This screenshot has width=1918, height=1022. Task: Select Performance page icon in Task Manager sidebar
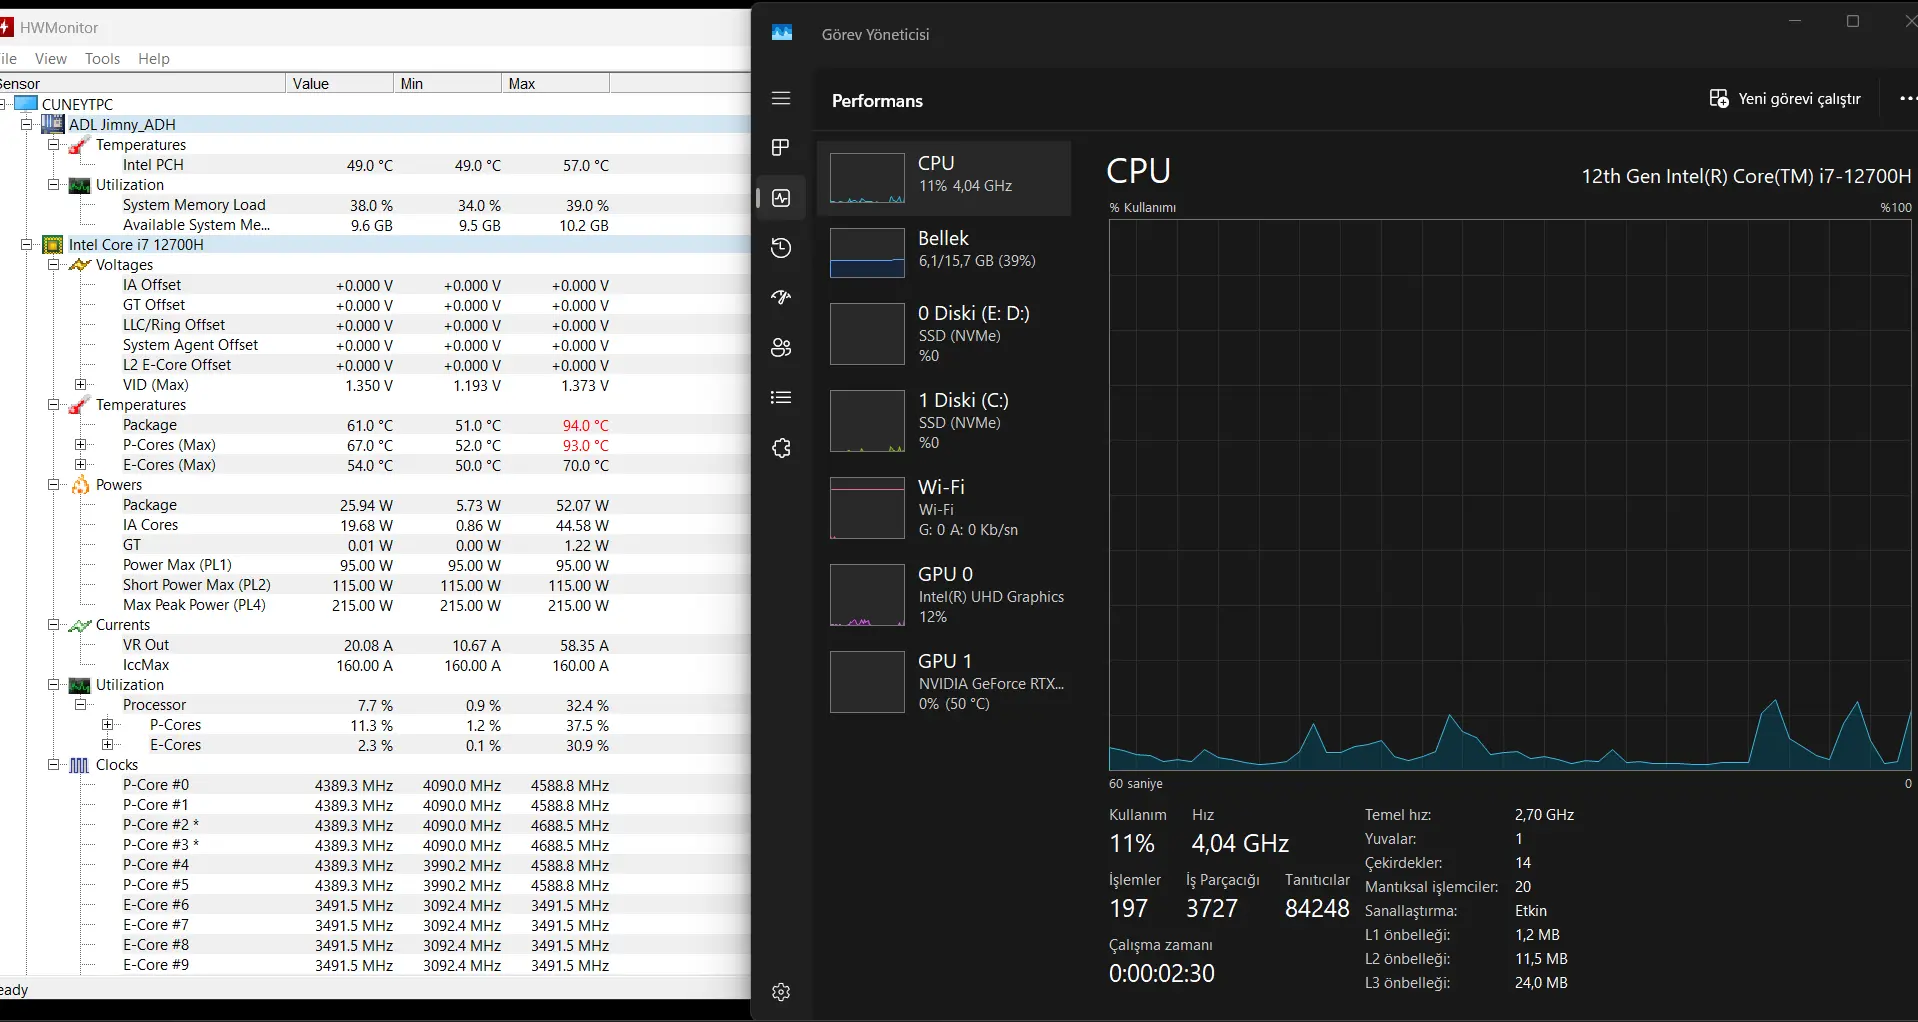[x=781, y=198]
